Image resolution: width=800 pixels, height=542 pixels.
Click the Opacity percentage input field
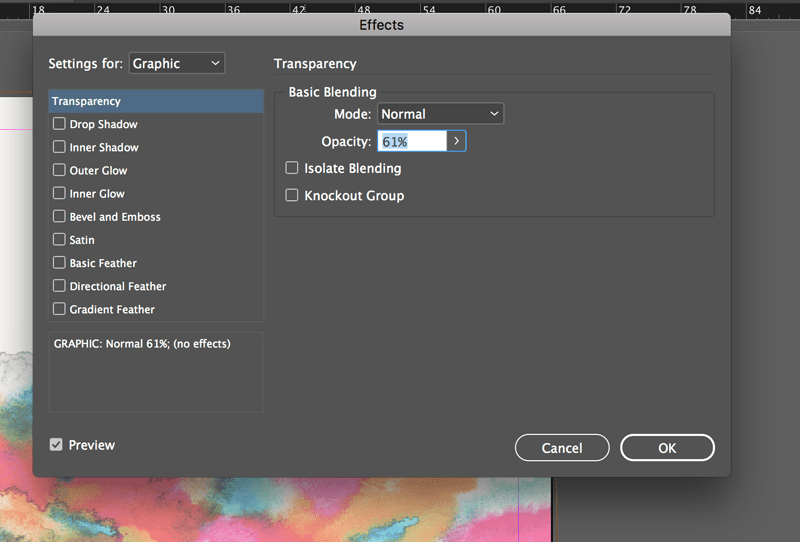[x=411, y=141]
